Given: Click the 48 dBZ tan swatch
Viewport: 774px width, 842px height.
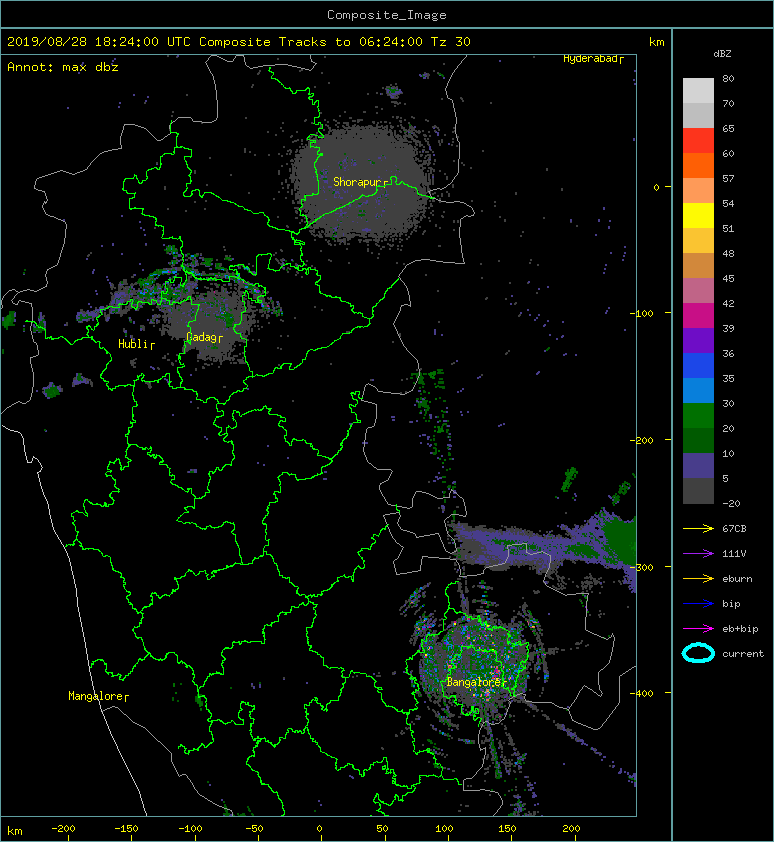Looking at the screenshot, I should coord(698,265).
